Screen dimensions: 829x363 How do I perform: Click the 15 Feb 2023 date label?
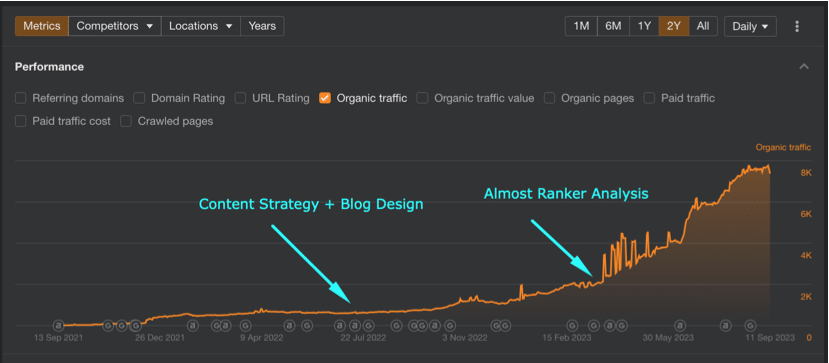tap(567, 337)
